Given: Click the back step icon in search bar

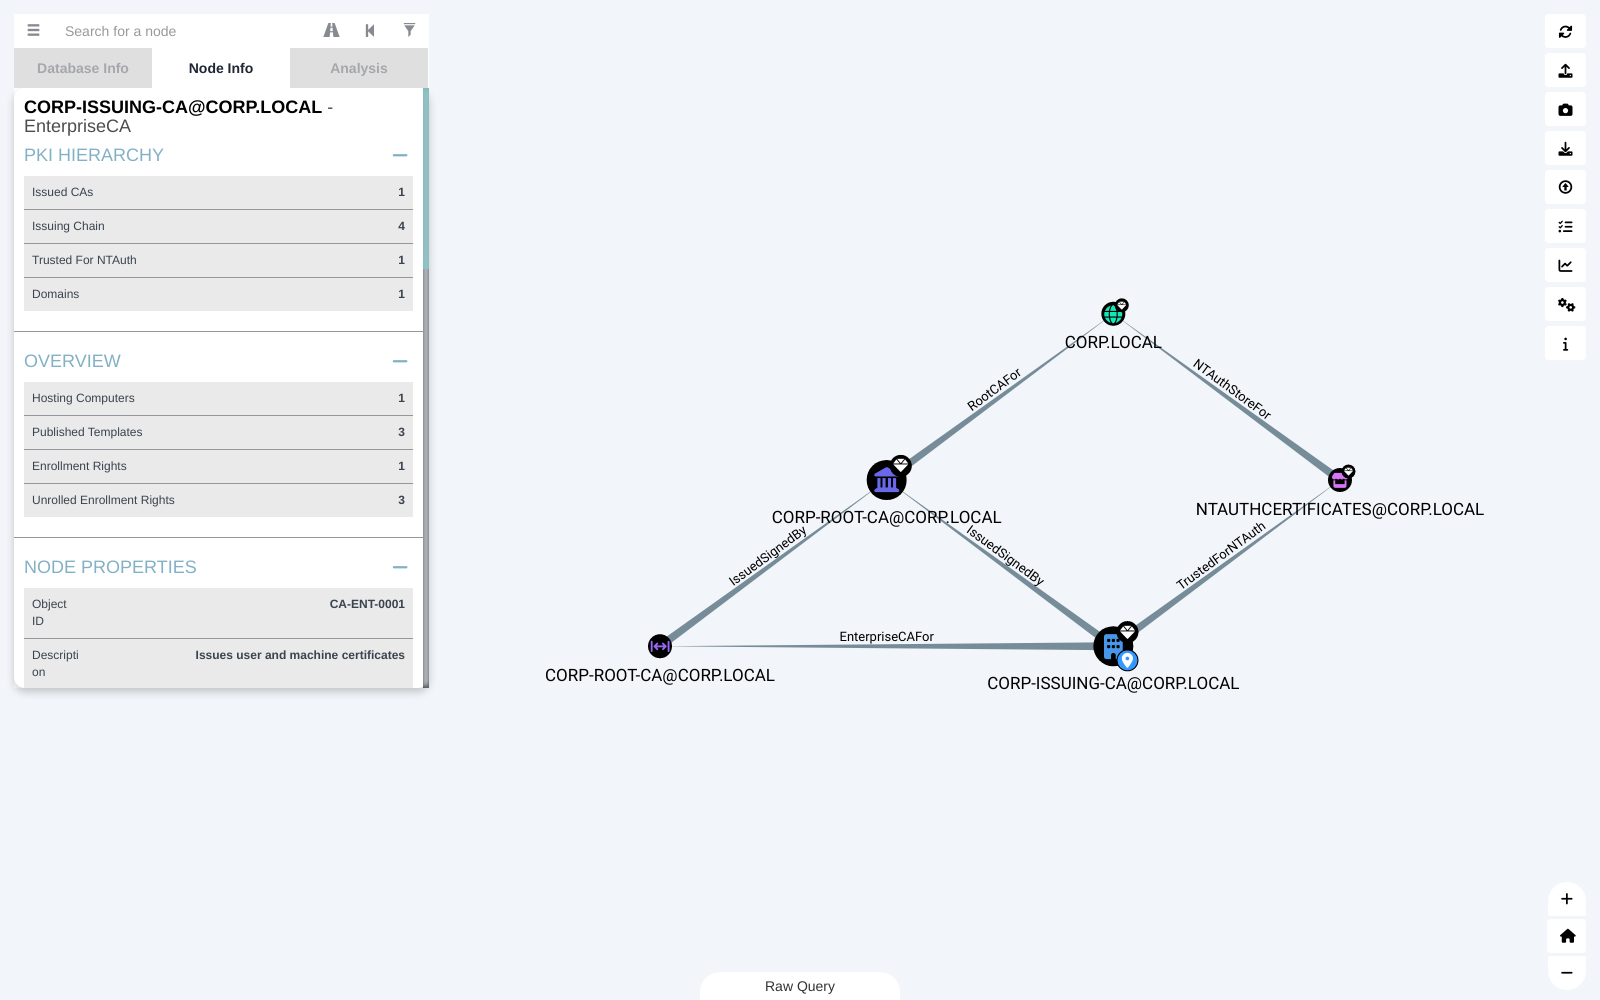Looking at the screenshot, I should (x=370, y=30).
